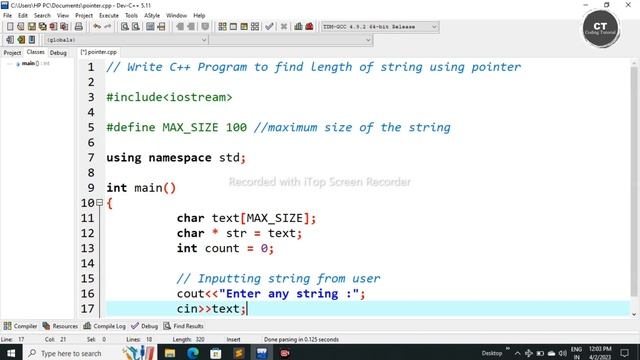
Task: Open the Help menu
Action: pyautogui.click(x=199, y=16)
